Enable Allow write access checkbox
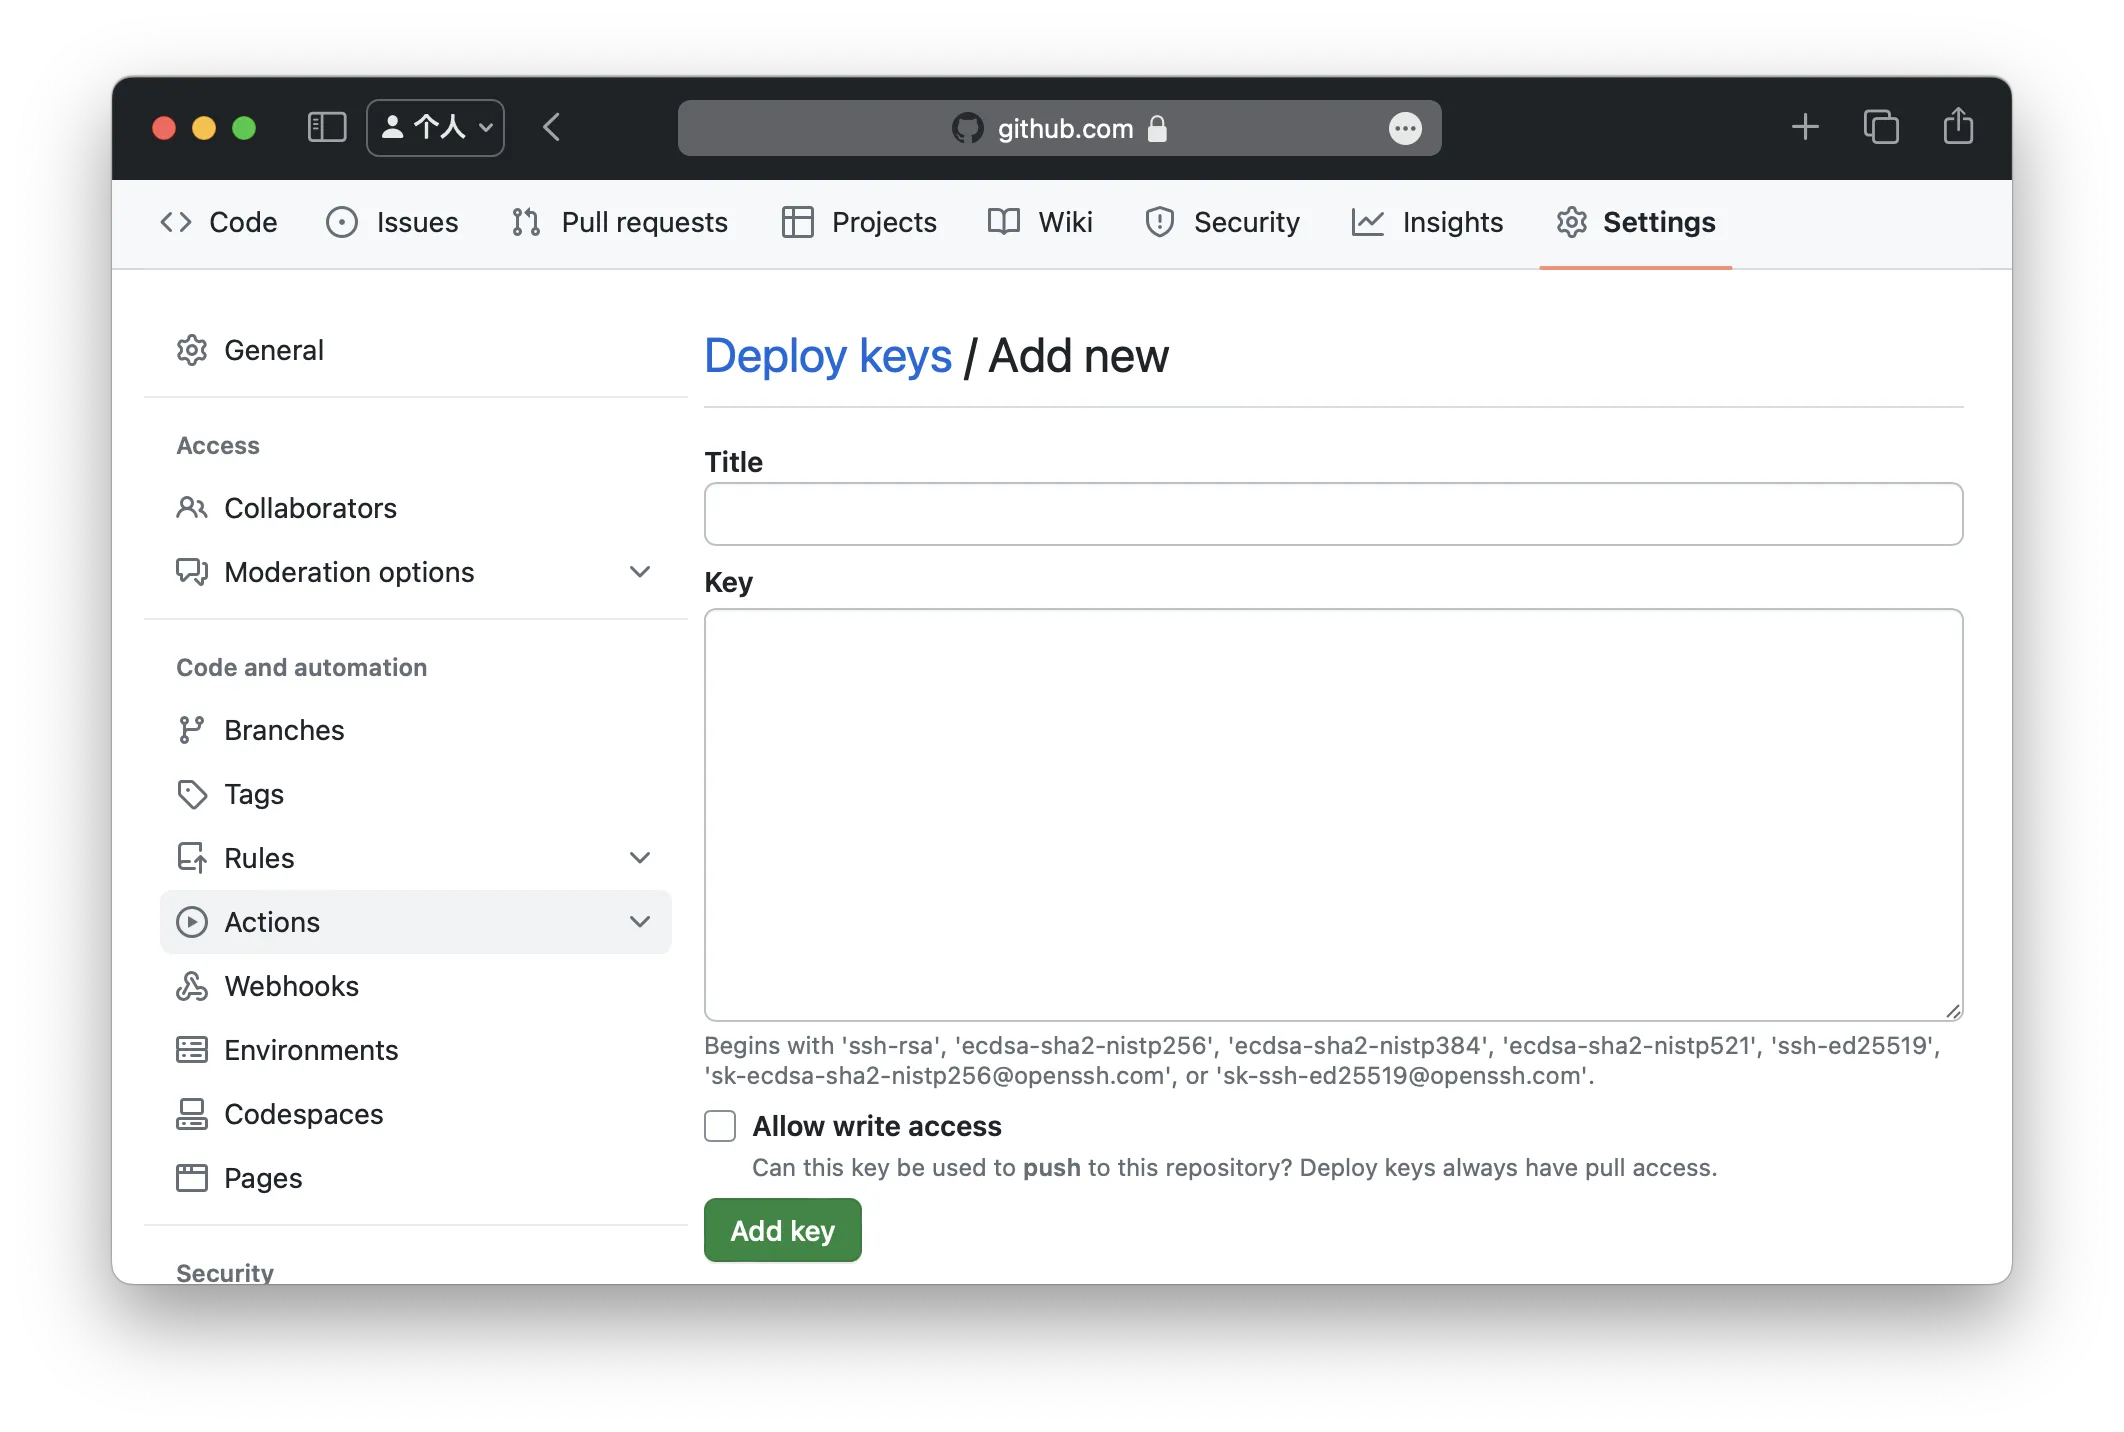 721,1127
